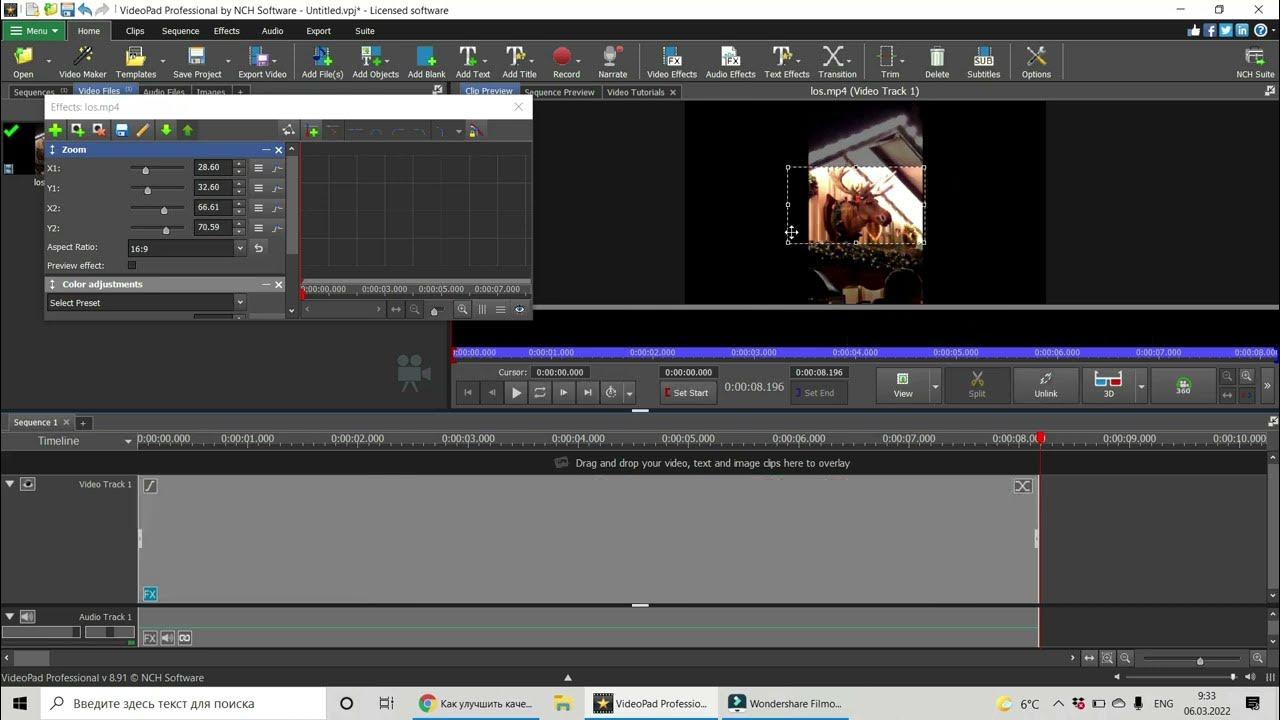The height and width of the screenshot is (720, 1280).
Task: Switch to Video Tutorials tab
Action: [637, 92]
